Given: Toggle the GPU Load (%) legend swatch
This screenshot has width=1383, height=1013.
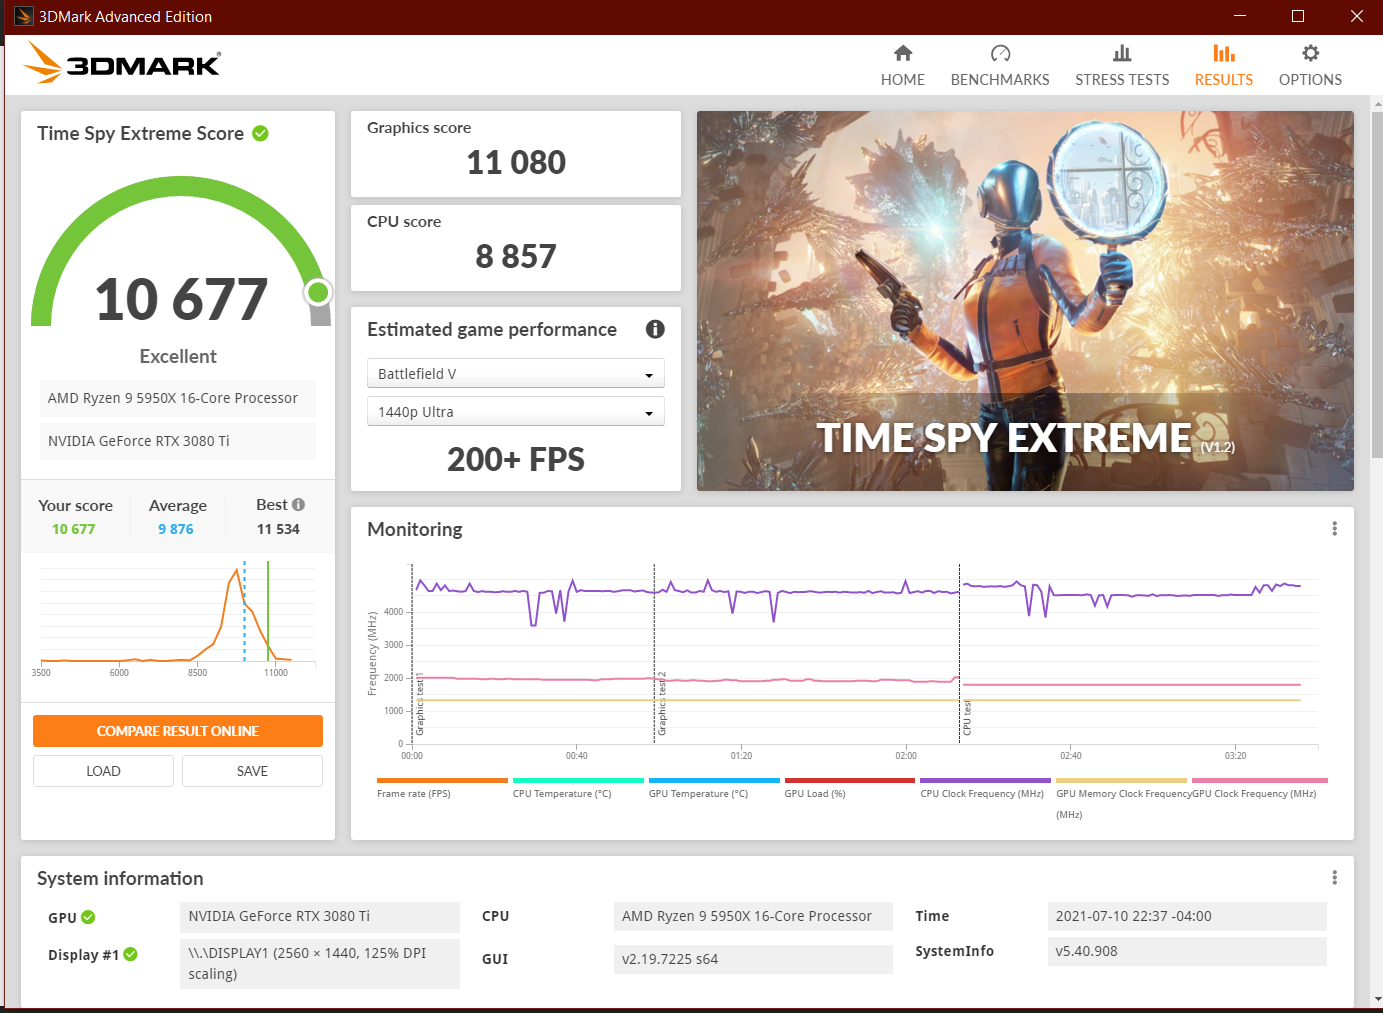Looking at the screenshot, I should pos(850,780).
